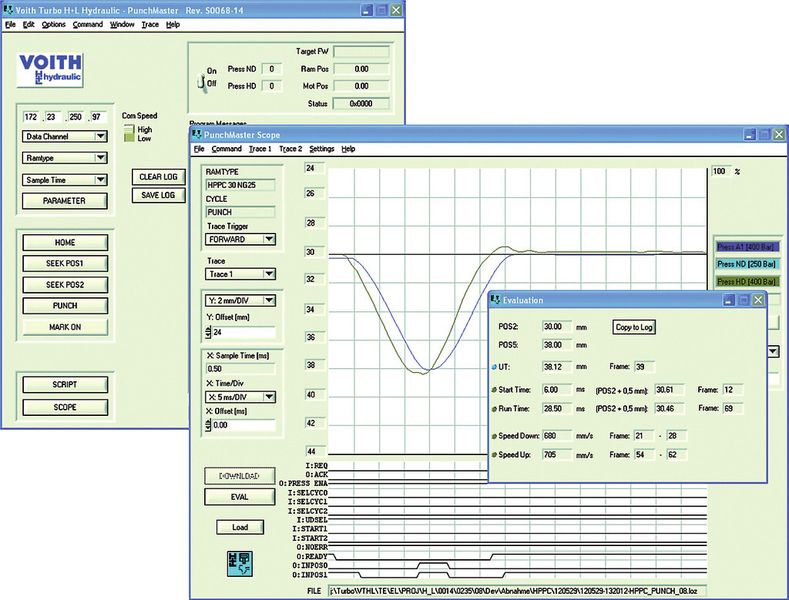Image resolution: width=789 pixels, height=600 pixels.
Task: Click the POS2 value 30.00
Action: click(x=557, y=327)
